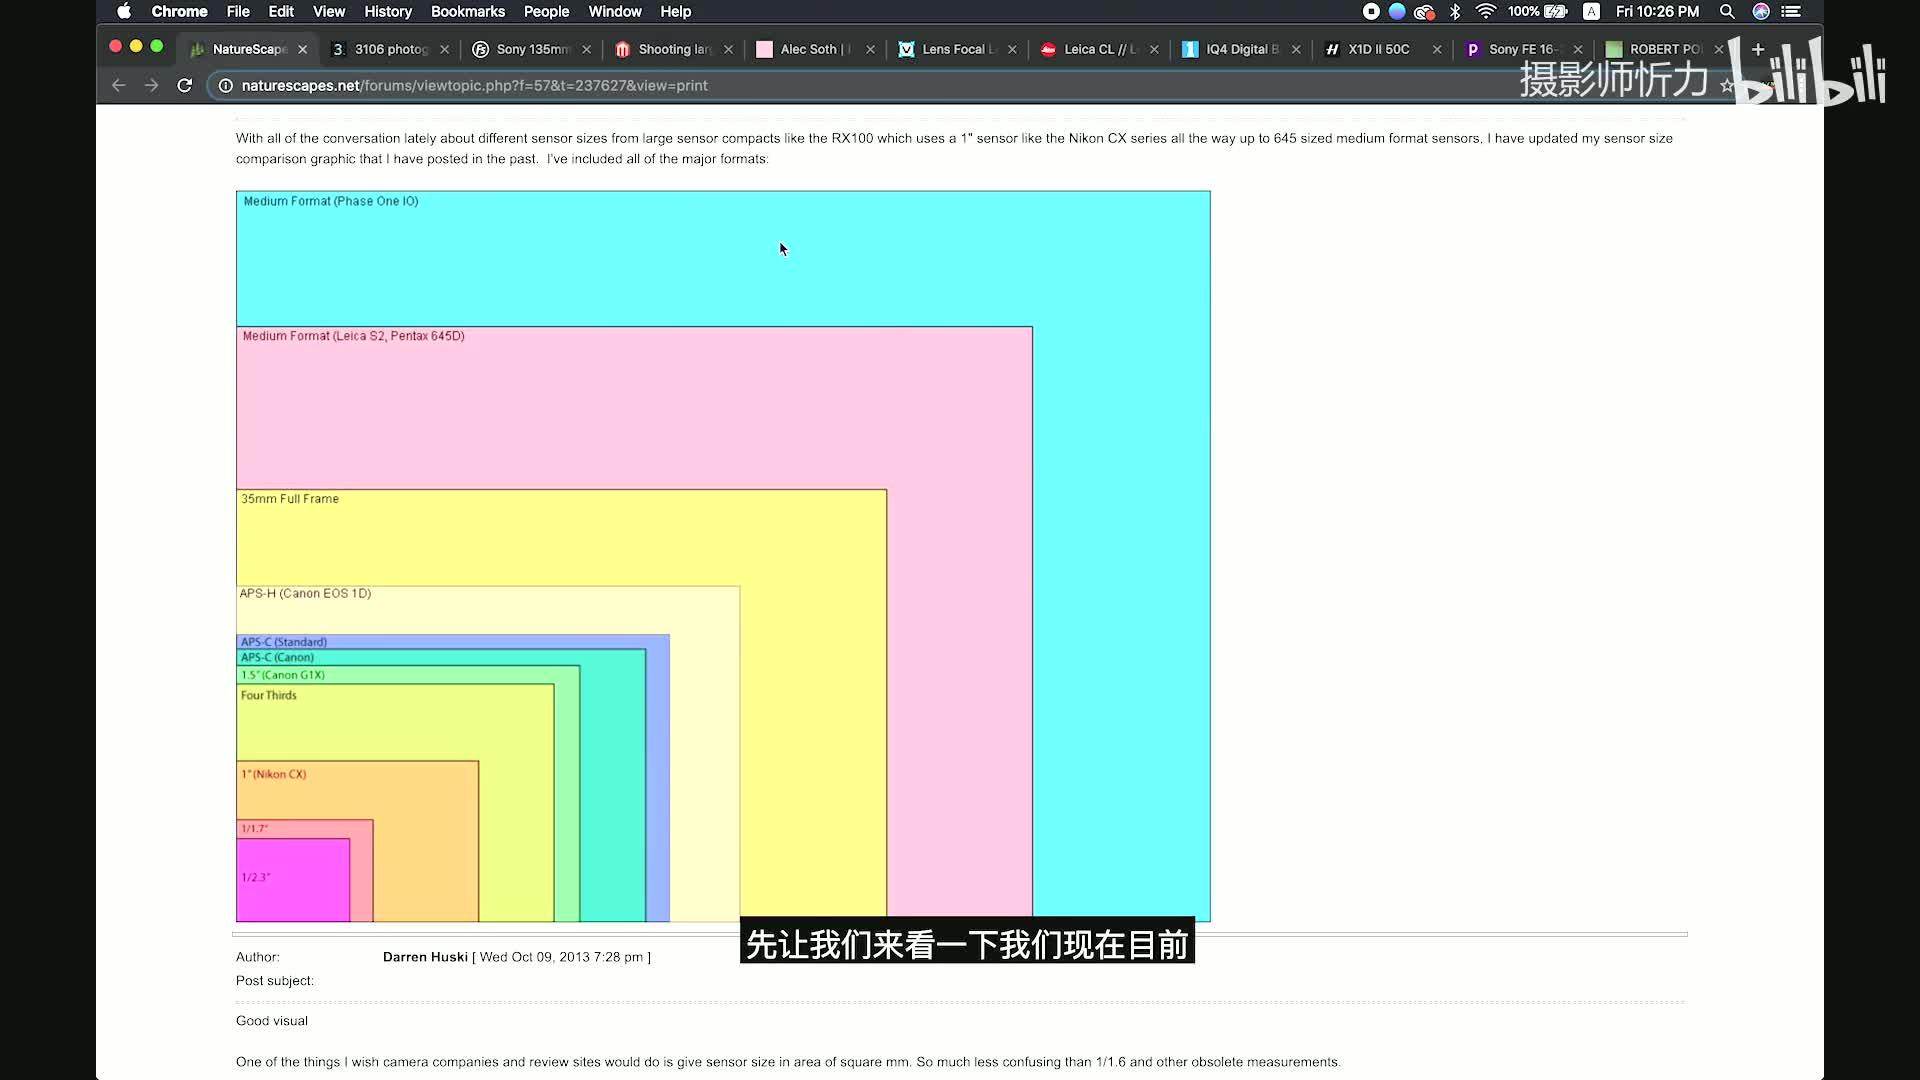The width and height of the screenshot is (1920, 1080).
Task: Click the Four Thirds label
Action: [269, 695]
